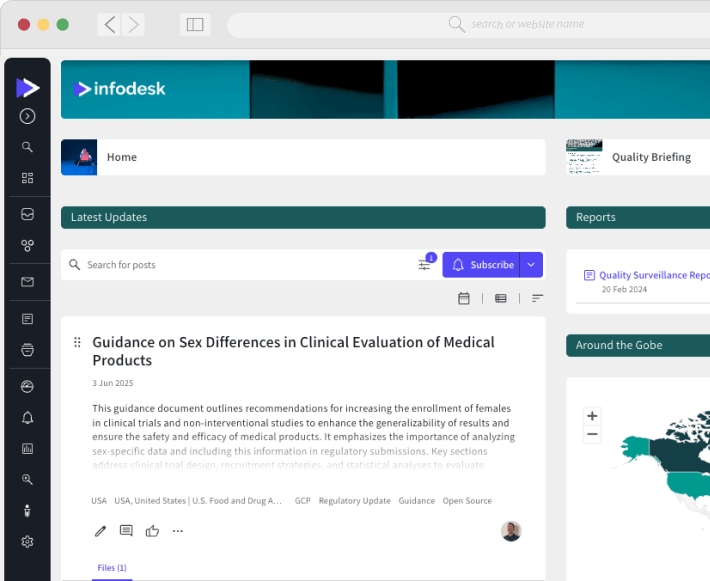This screenshot has width=710, height=581.
Task: Open the Quality Surveillance Report link
Action: point(653,275)
